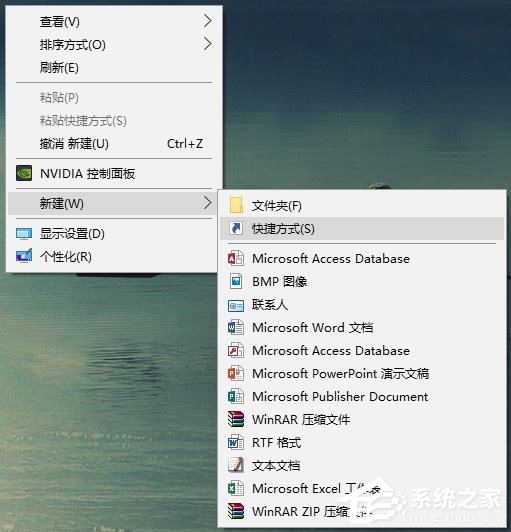Select WinRAR 压缩文件 entry

click(362, 419)
